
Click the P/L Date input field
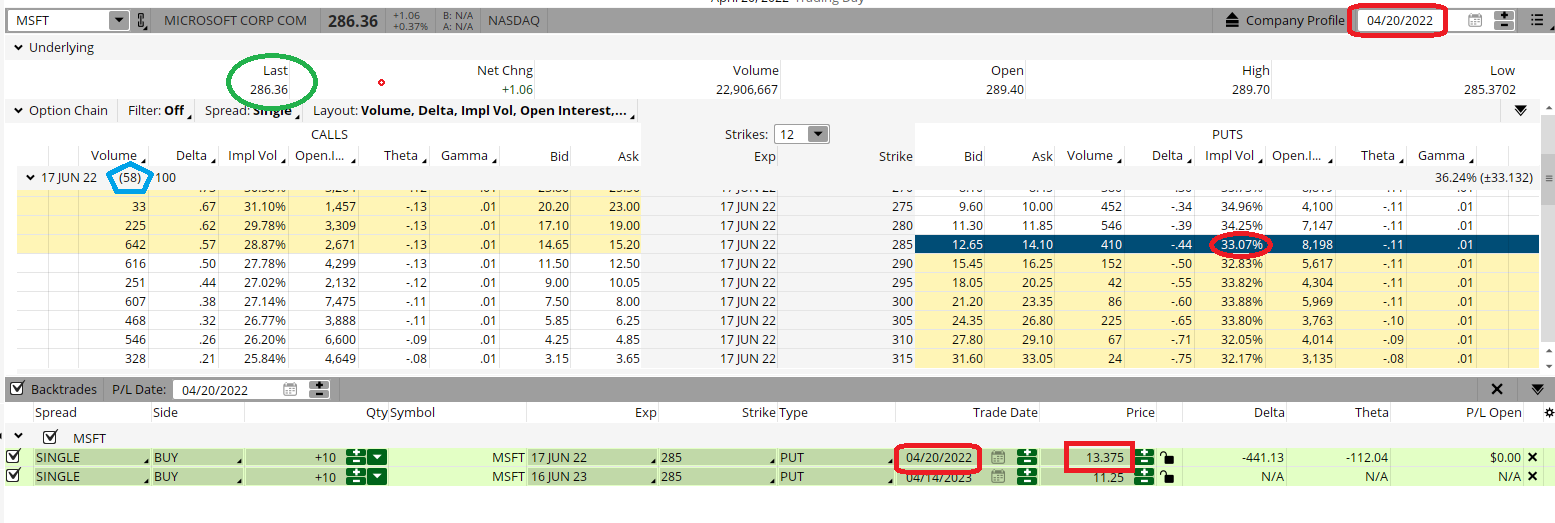(228, 389)
